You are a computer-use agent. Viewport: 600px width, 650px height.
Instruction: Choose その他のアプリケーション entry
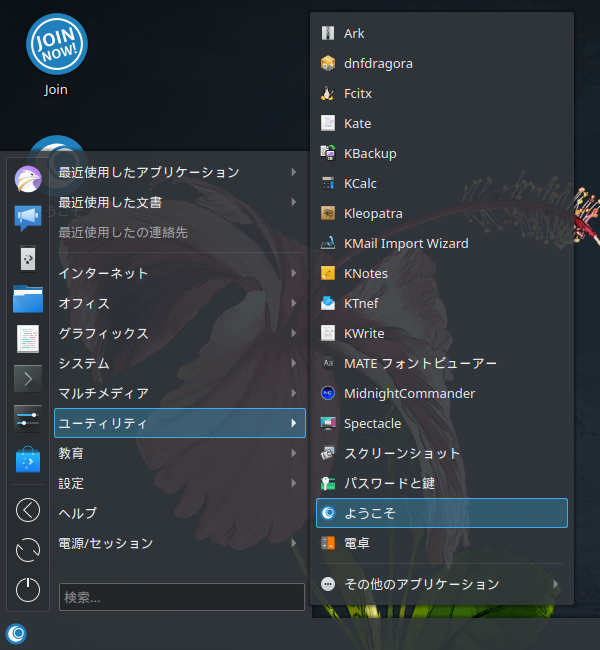coord(442,584)
